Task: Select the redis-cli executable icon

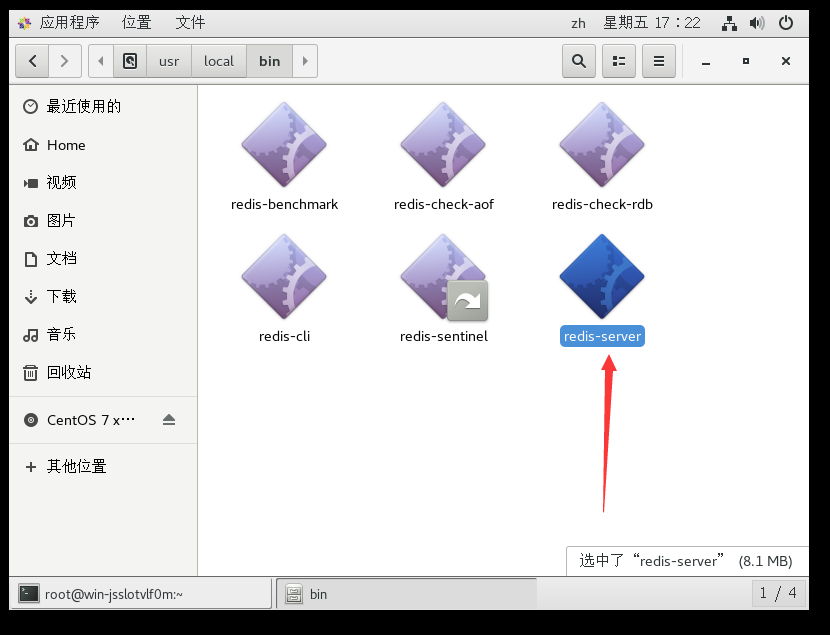Action: (284, 277)
